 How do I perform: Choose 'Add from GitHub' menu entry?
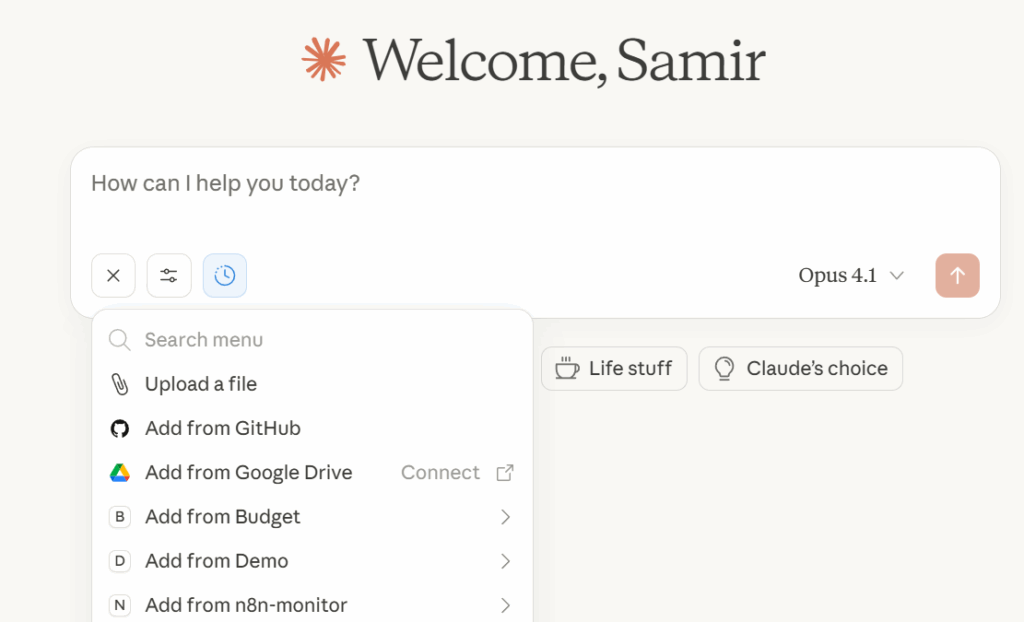[x=312, y=429]
